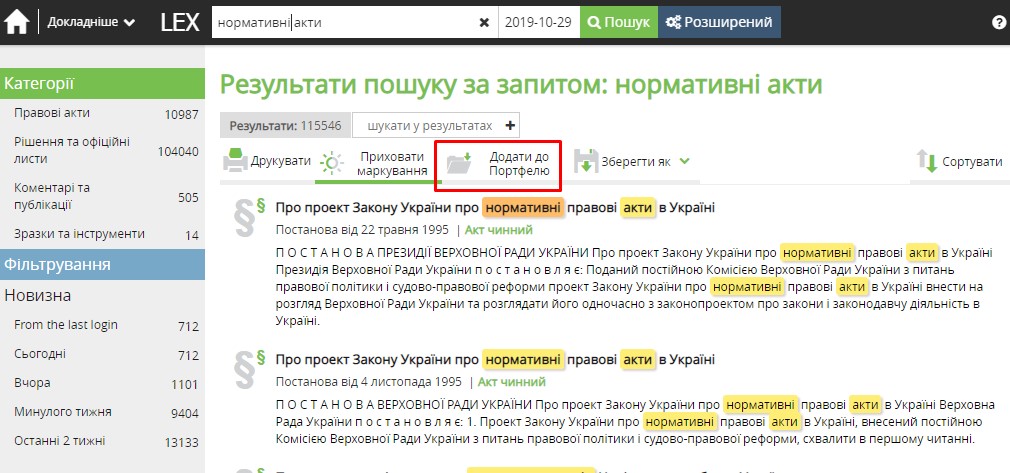The width and height of the screenshot is (1010, 473).
Task: Expand the Докладніше dropdown menu
Action: coord(91,22)
